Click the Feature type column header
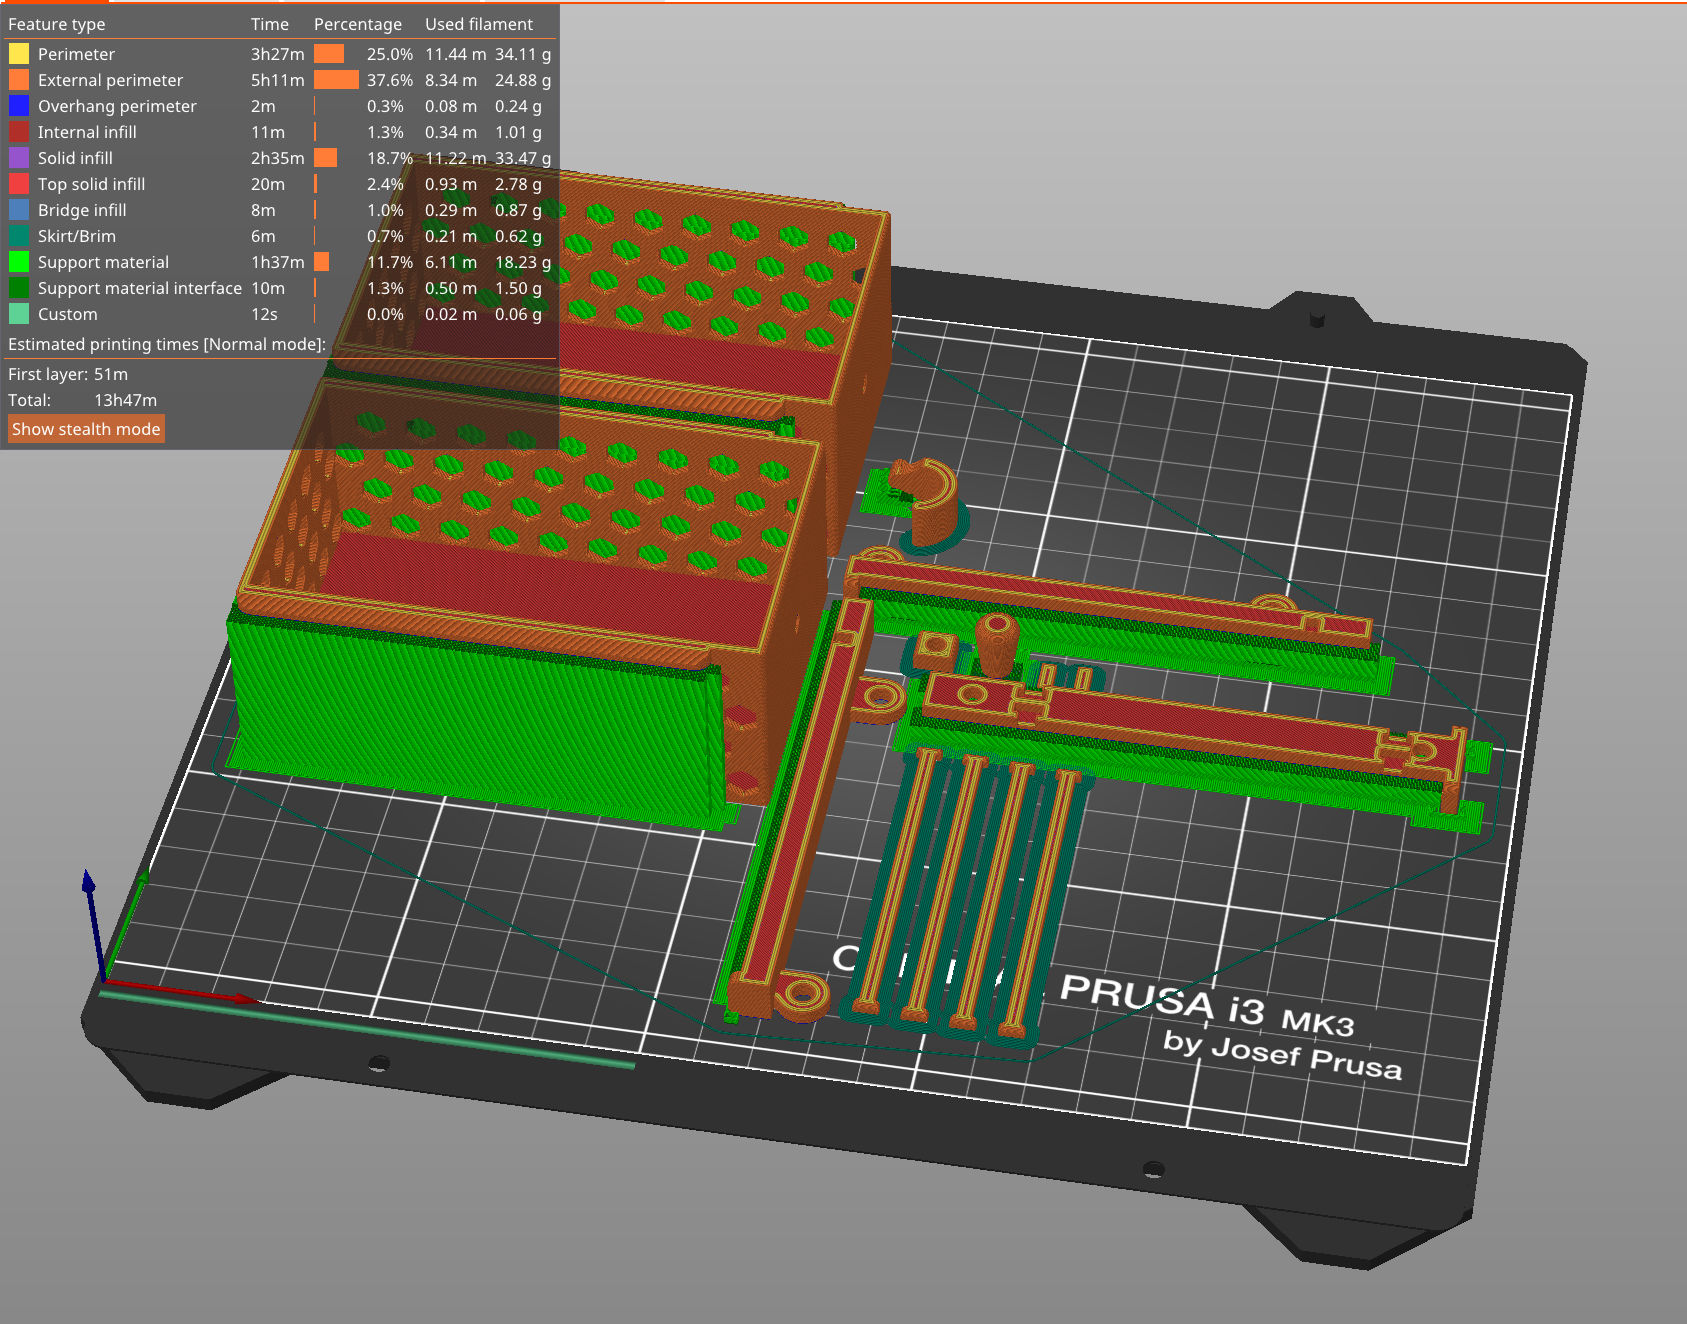 pos(57,24)
